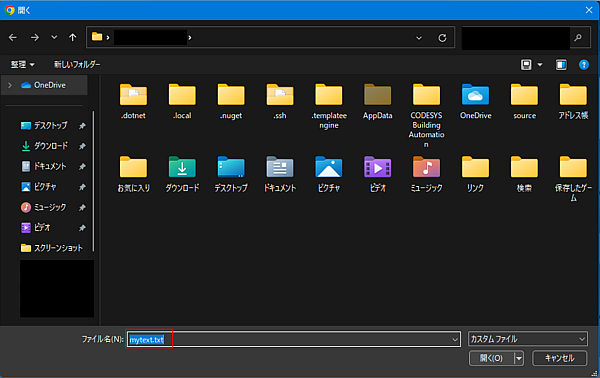Click the search magnifier icon
The height and width of the screenshot is (378, 600).
tap(578, 37)
